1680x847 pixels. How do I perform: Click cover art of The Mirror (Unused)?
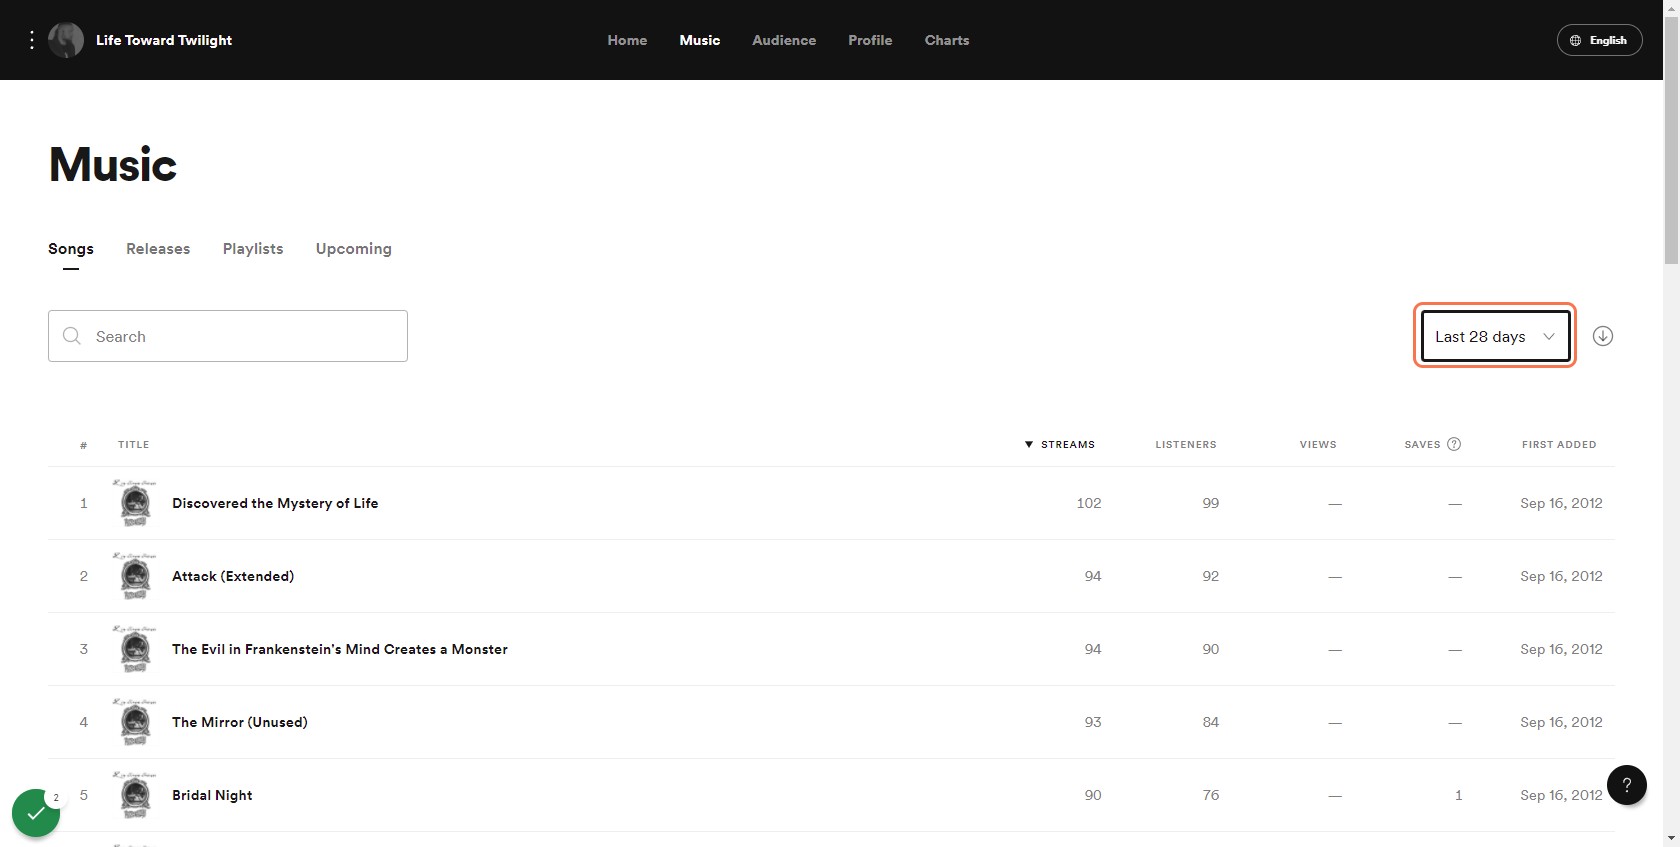pyautogui.click(x=134, y=722)
